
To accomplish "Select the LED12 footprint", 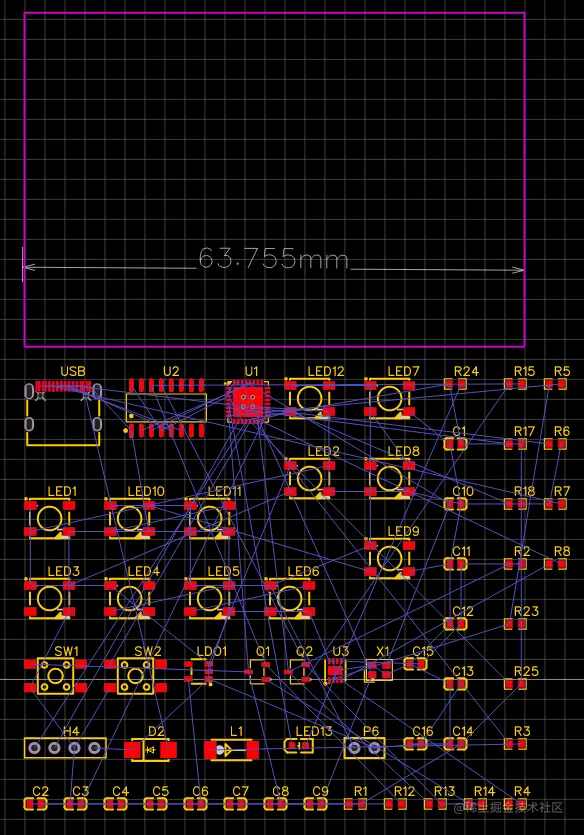I will click(x=309, y=398).
